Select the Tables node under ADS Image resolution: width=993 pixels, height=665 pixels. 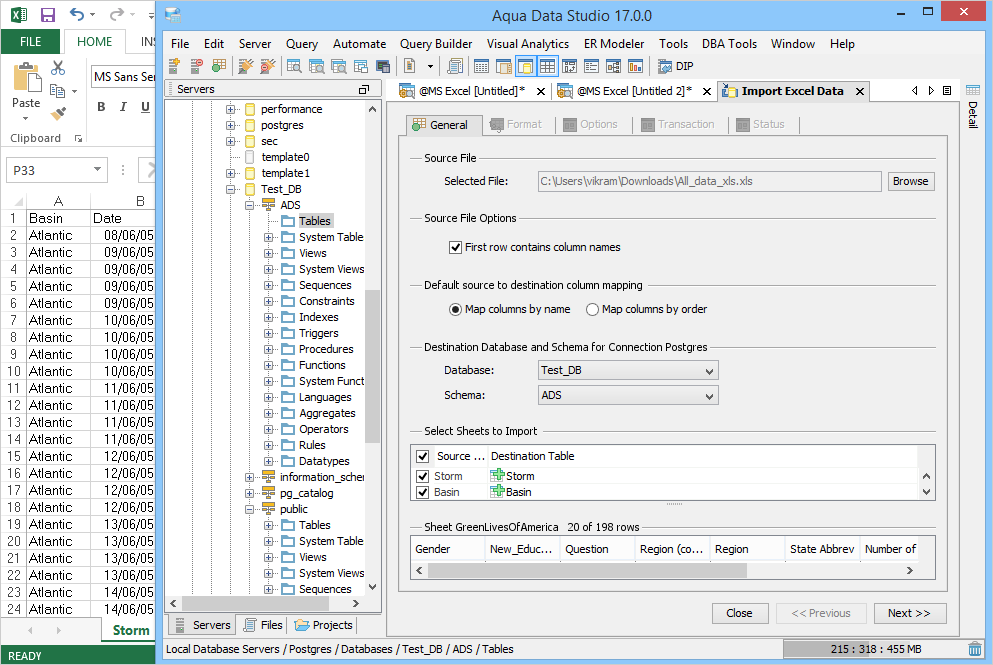coord(314,221)
